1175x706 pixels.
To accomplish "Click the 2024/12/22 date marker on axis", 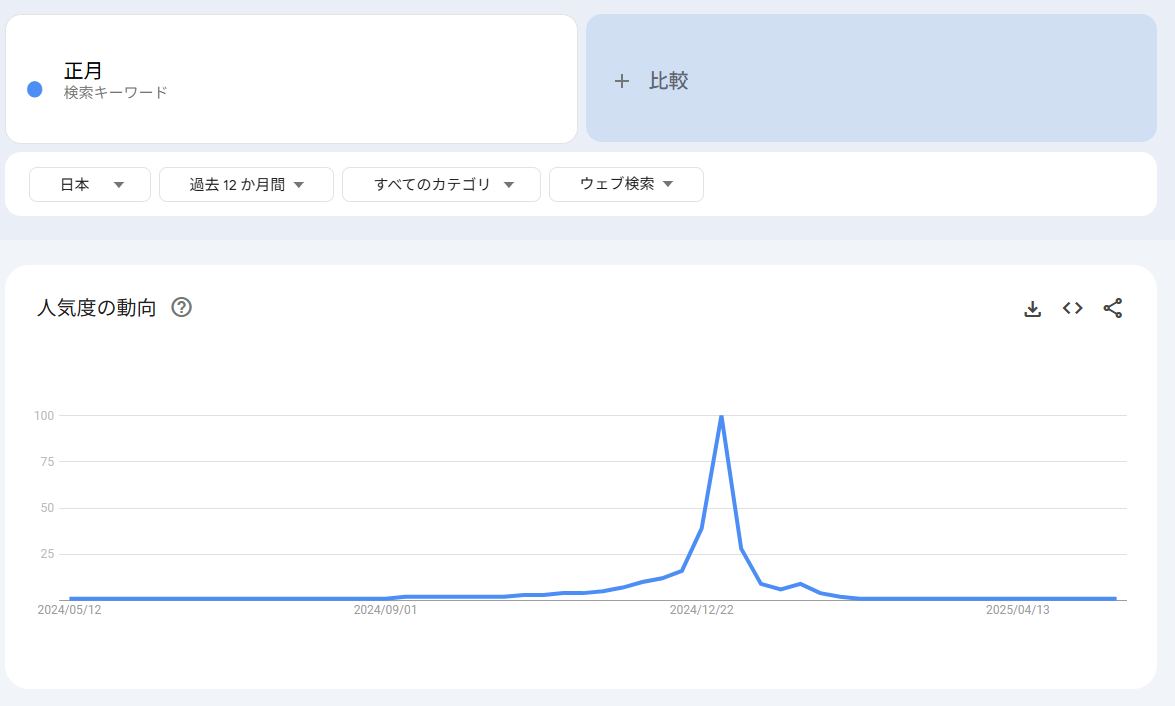I will click(x=701, y=609).
